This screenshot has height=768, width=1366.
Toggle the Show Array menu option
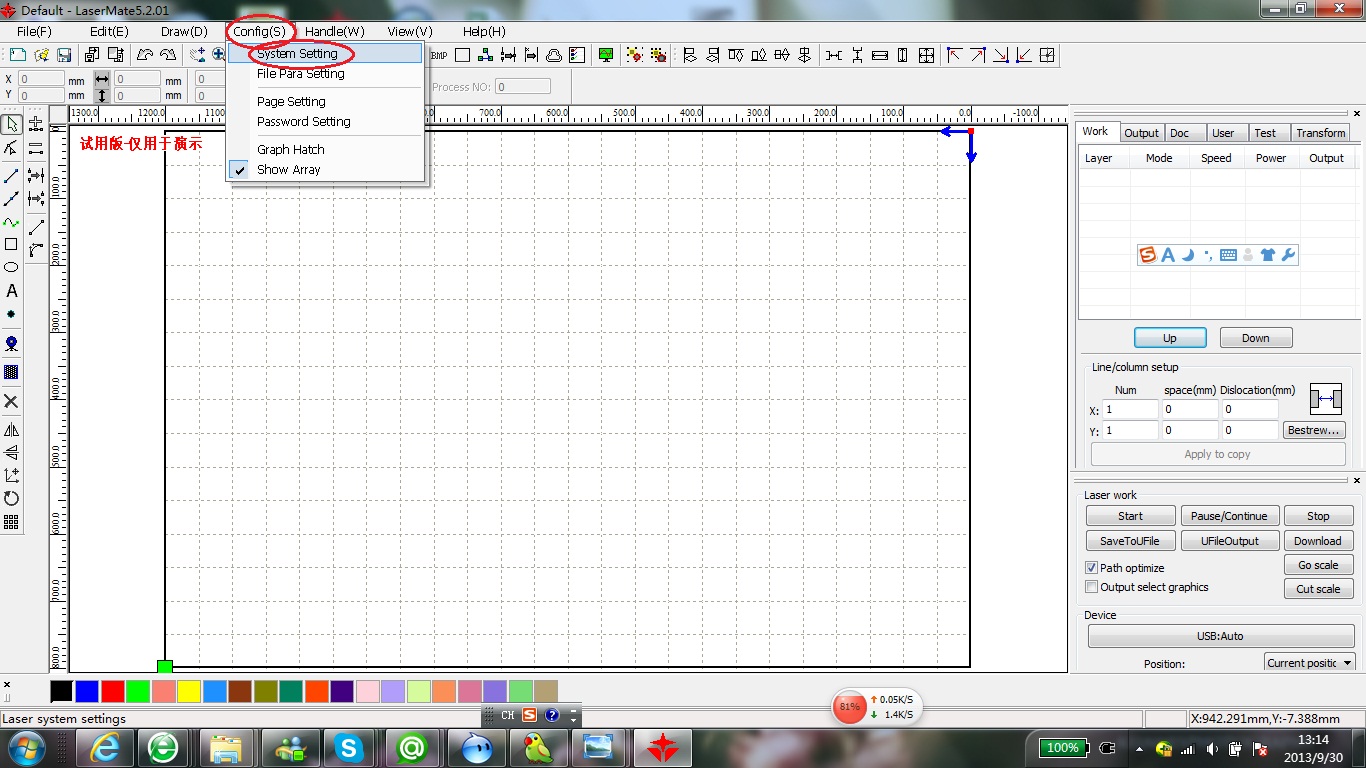coord(288,170)
